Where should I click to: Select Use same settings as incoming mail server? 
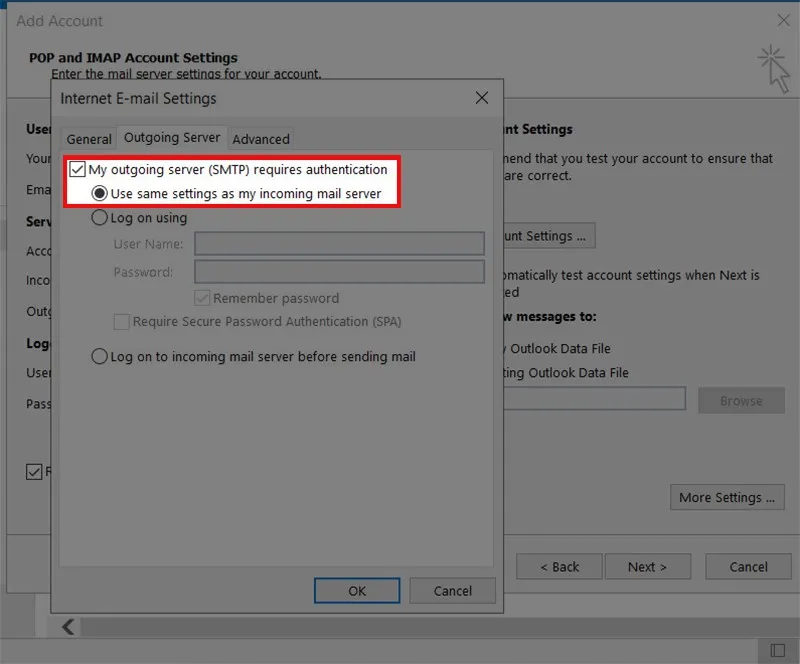(100, 194)
